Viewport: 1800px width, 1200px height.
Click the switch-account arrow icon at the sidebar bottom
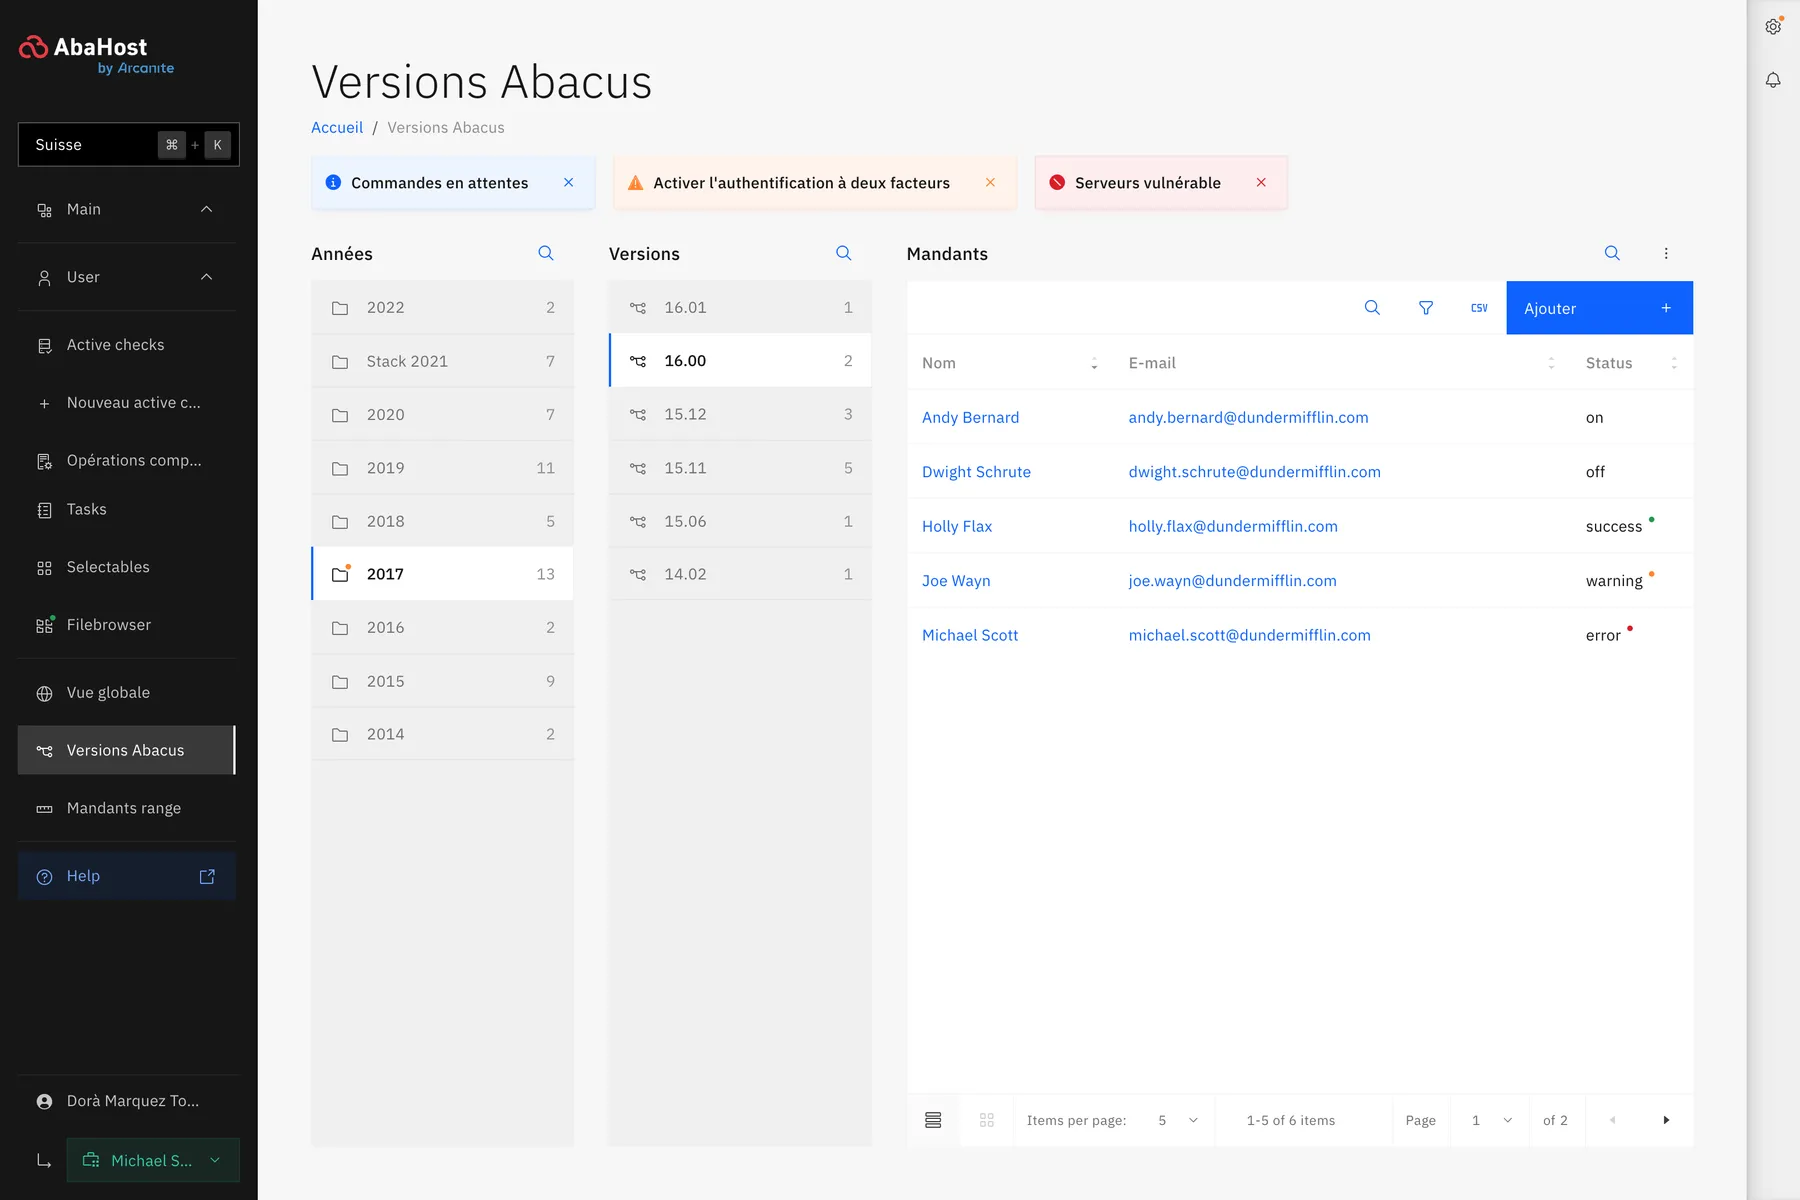(44, 1160)
